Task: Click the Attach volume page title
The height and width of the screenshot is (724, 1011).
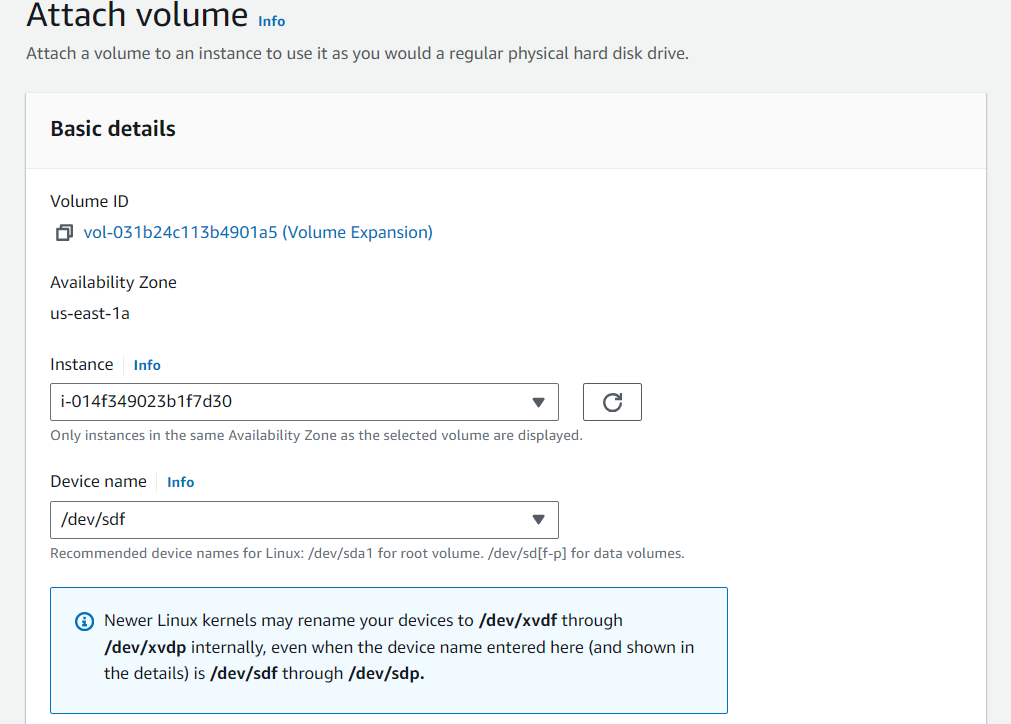Action: [x=137, y=17]
